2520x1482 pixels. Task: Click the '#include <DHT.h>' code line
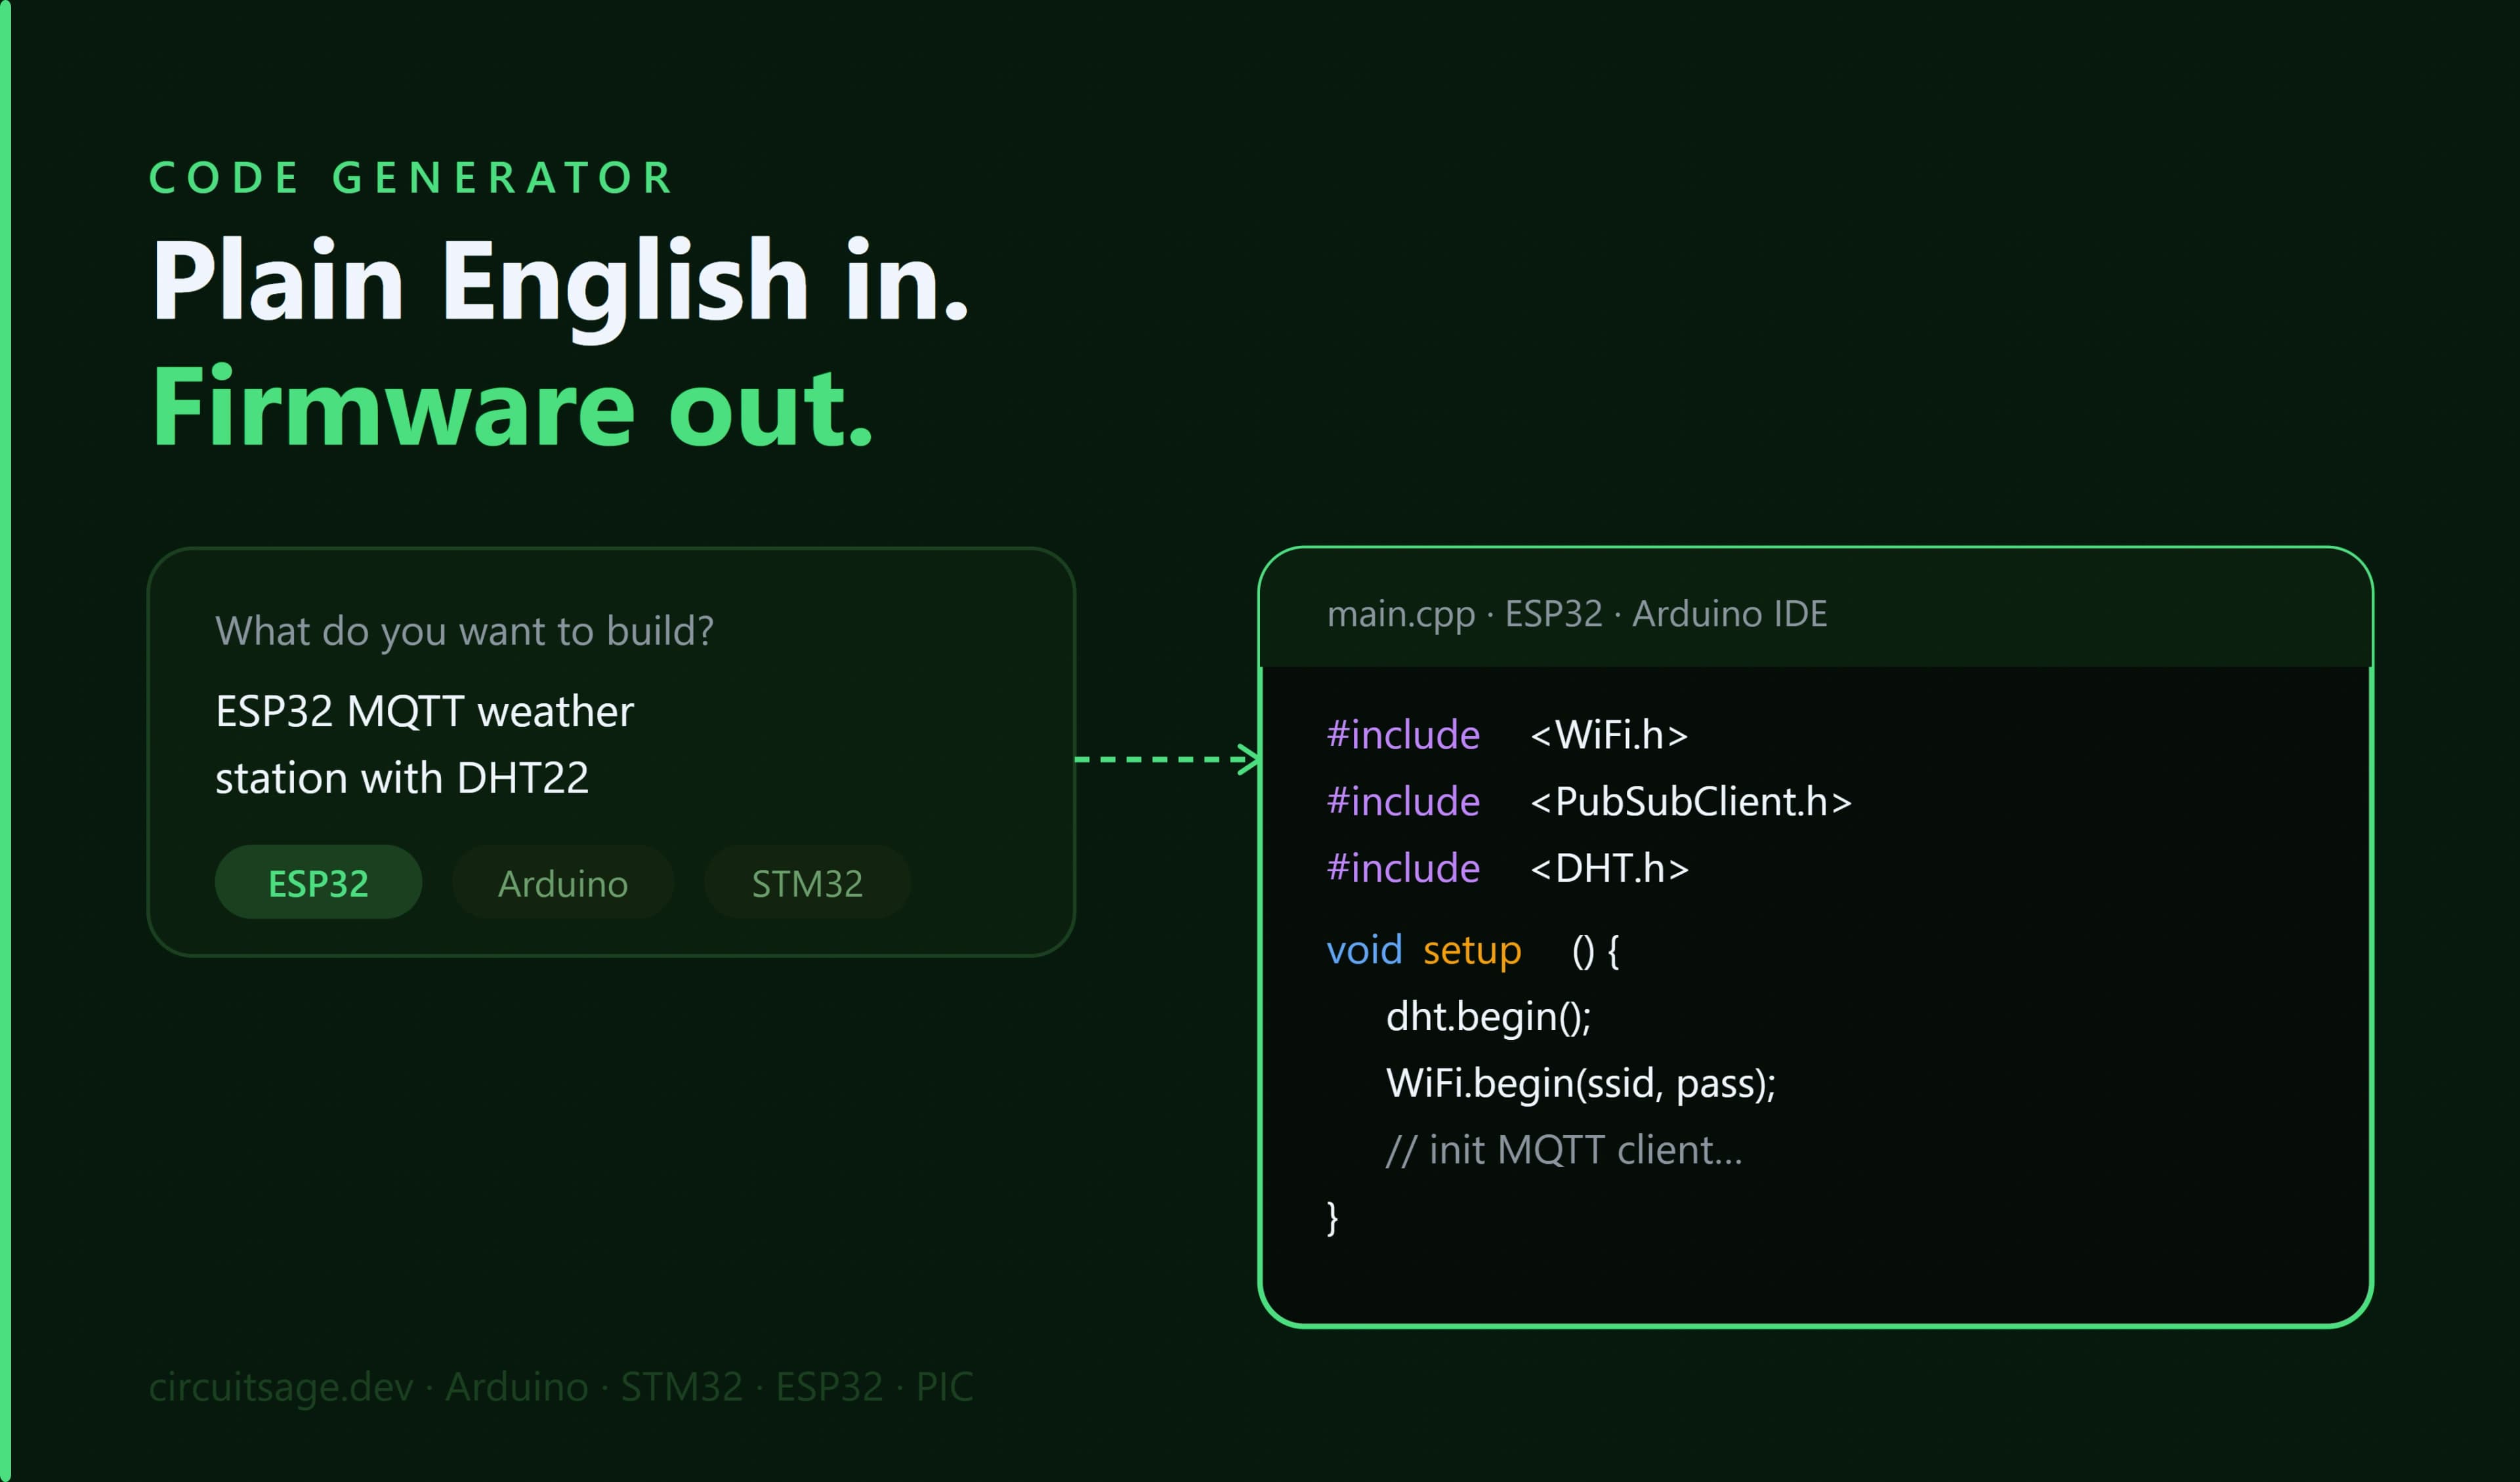1507,868
